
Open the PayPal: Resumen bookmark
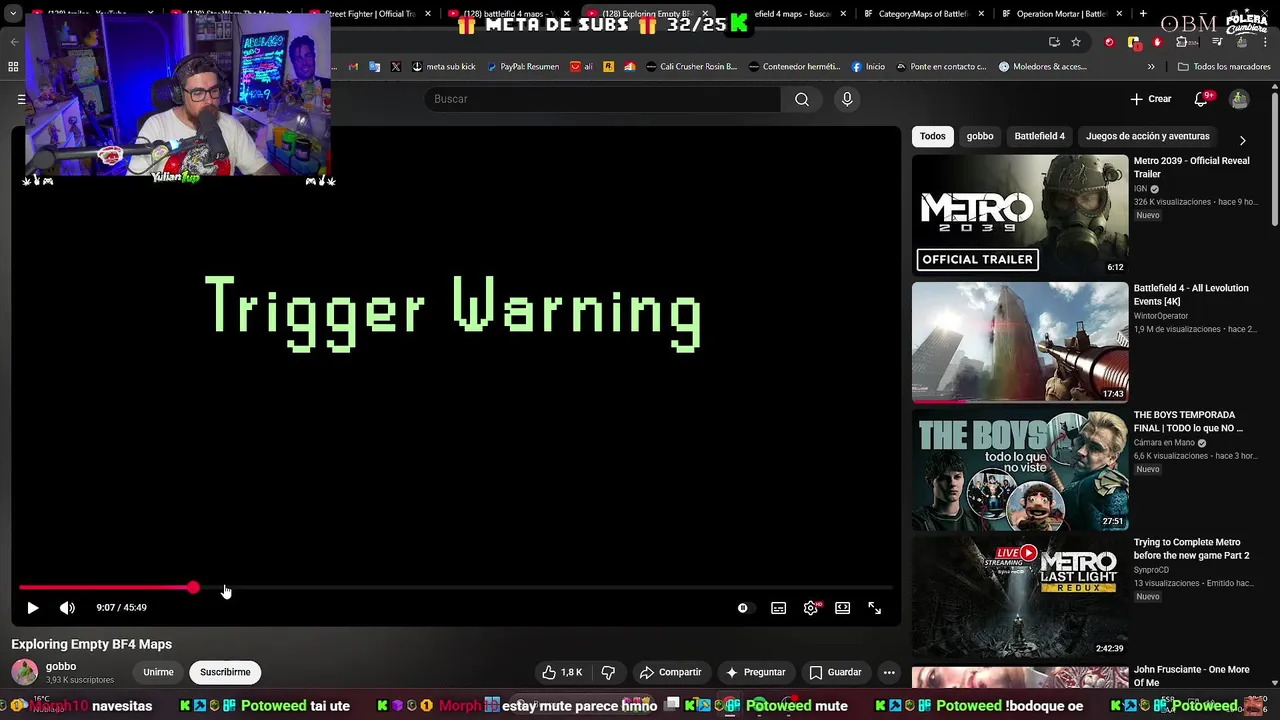click(523, 67)
